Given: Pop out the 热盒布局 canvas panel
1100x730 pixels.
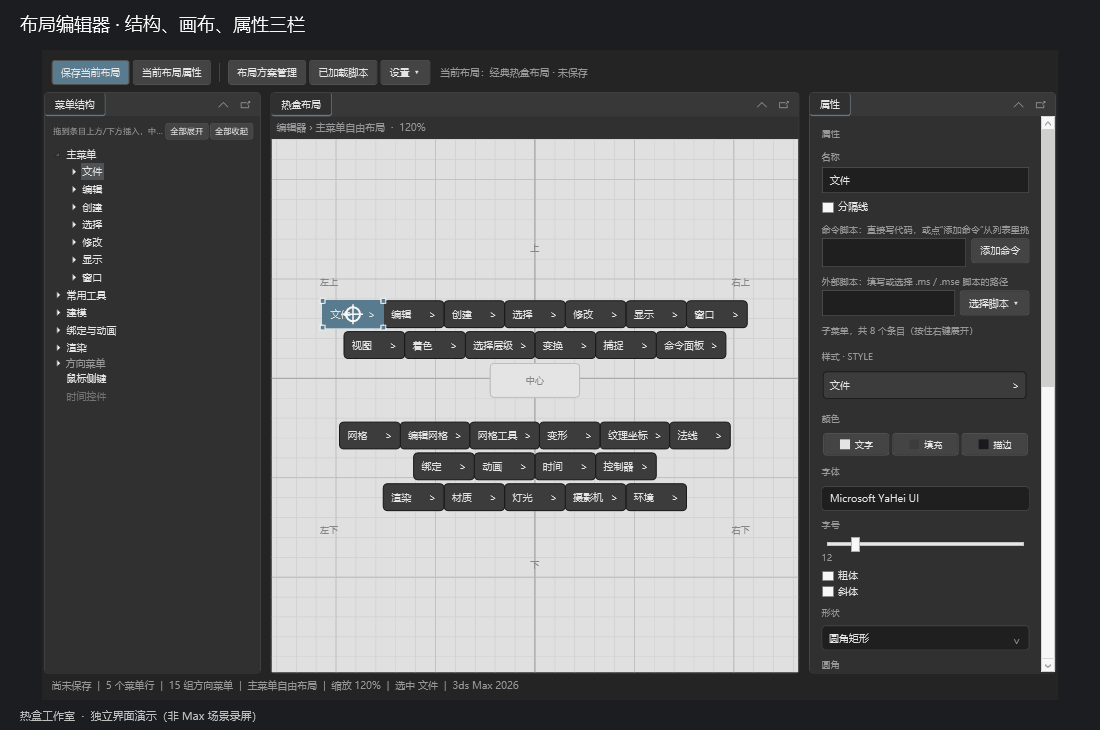Looking at the screenshot, I should pyautogui.click(x=784, y=104).
